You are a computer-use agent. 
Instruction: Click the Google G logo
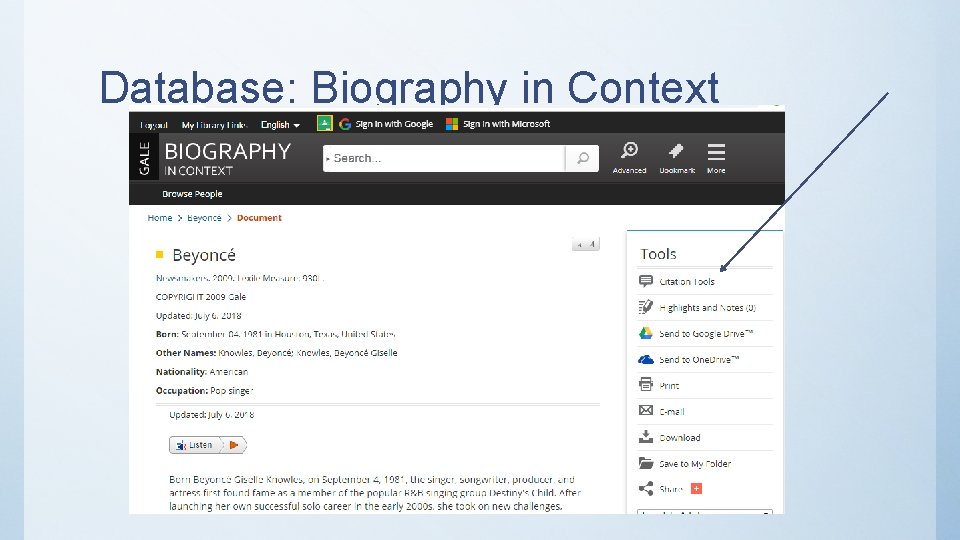click(345, 124)
